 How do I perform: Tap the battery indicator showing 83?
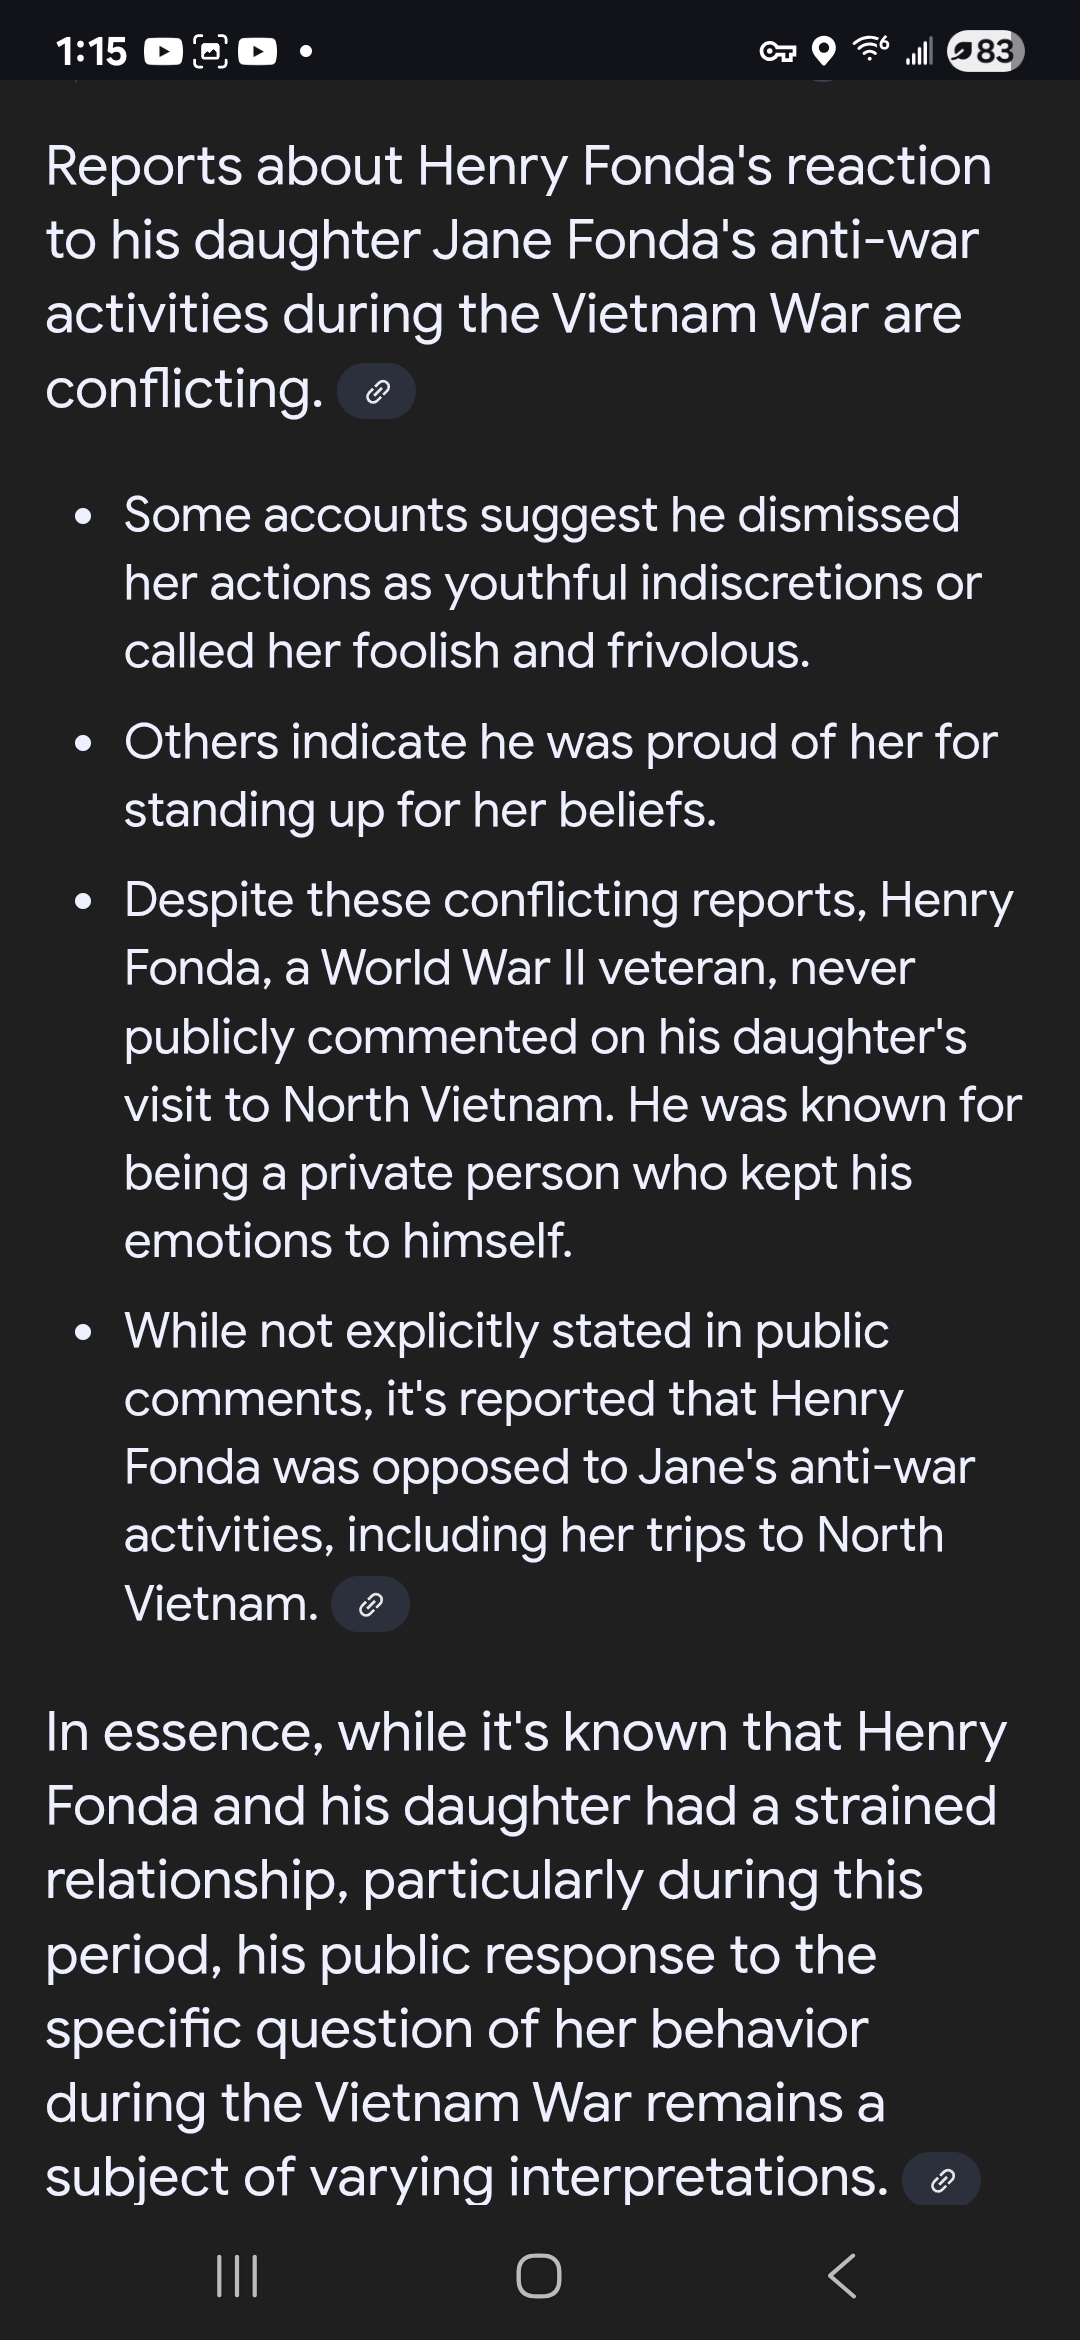pyautogui.click(x=985, y=51)
